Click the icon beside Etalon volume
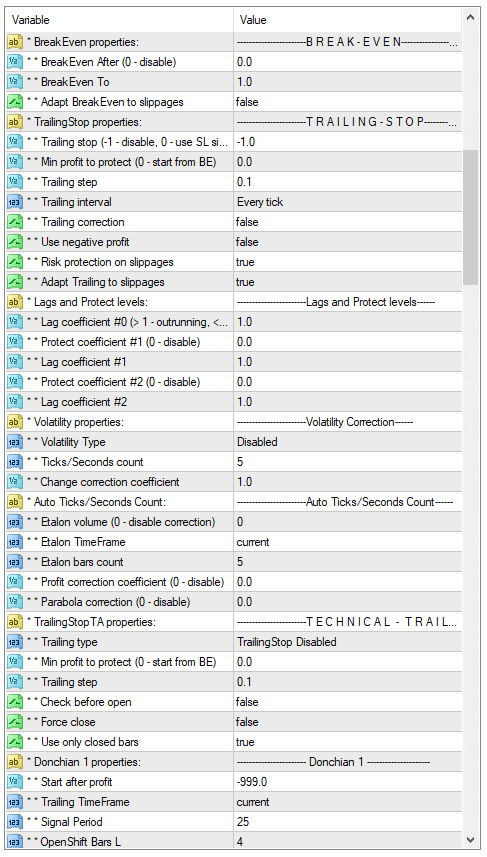This screenshot has height=857, width=487. [15, 522]
